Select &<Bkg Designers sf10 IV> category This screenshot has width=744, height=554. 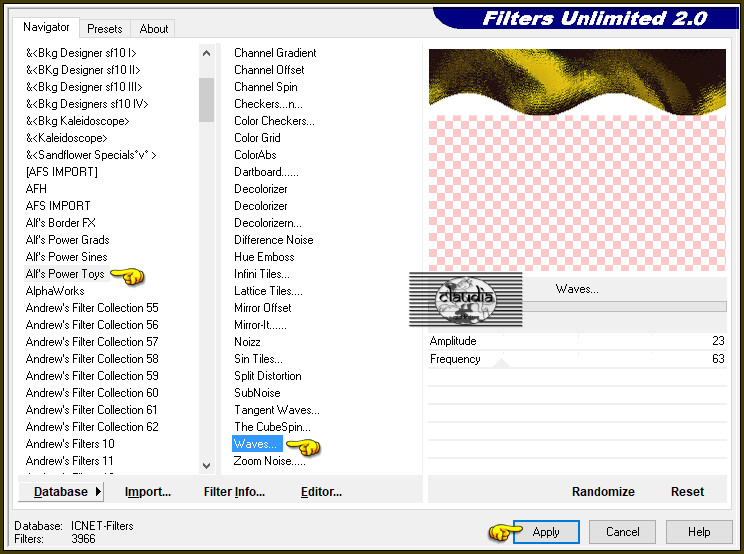[x=87, y=103]
